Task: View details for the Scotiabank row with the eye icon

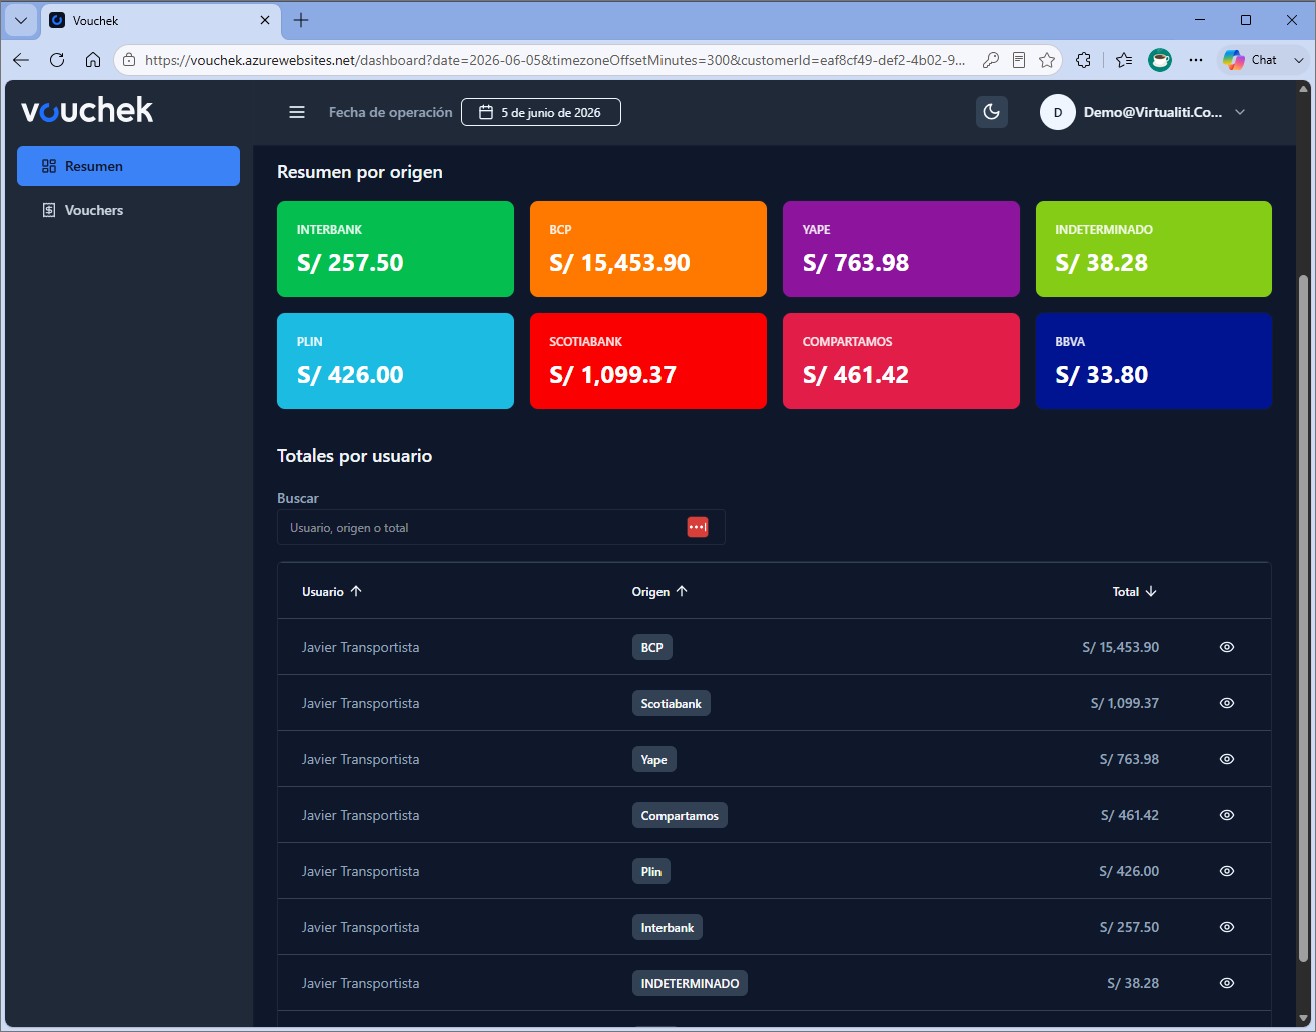Action: (1227, 703)
